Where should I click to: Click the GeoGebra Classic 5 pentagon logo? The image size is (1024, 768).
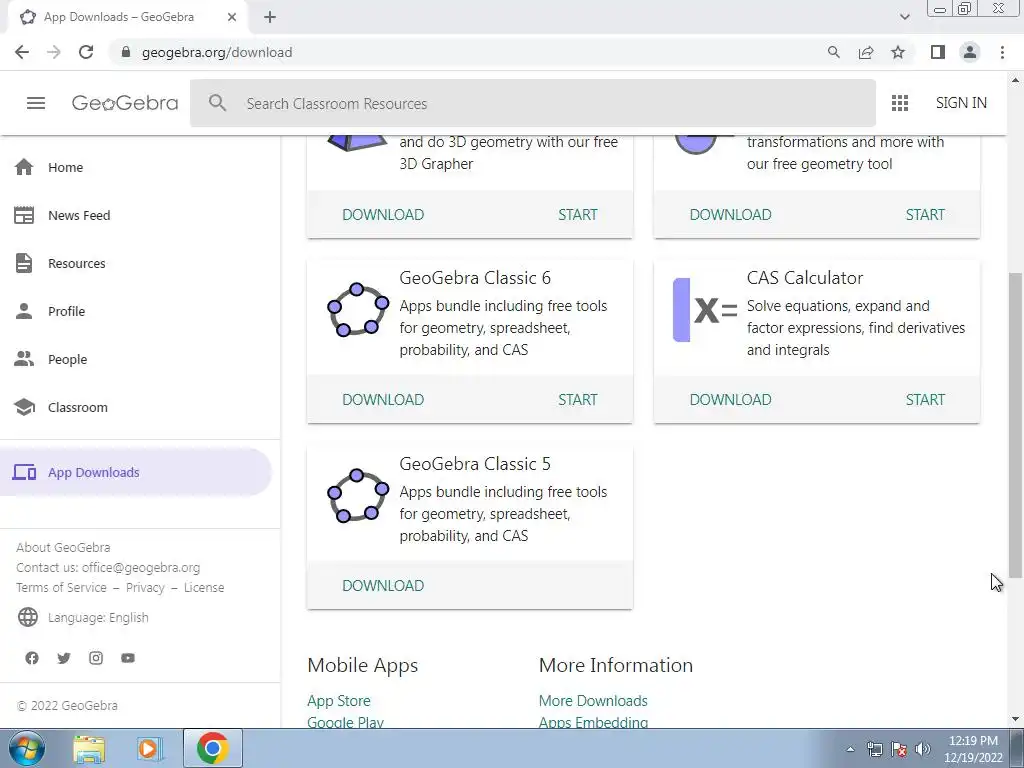[358, 496]
